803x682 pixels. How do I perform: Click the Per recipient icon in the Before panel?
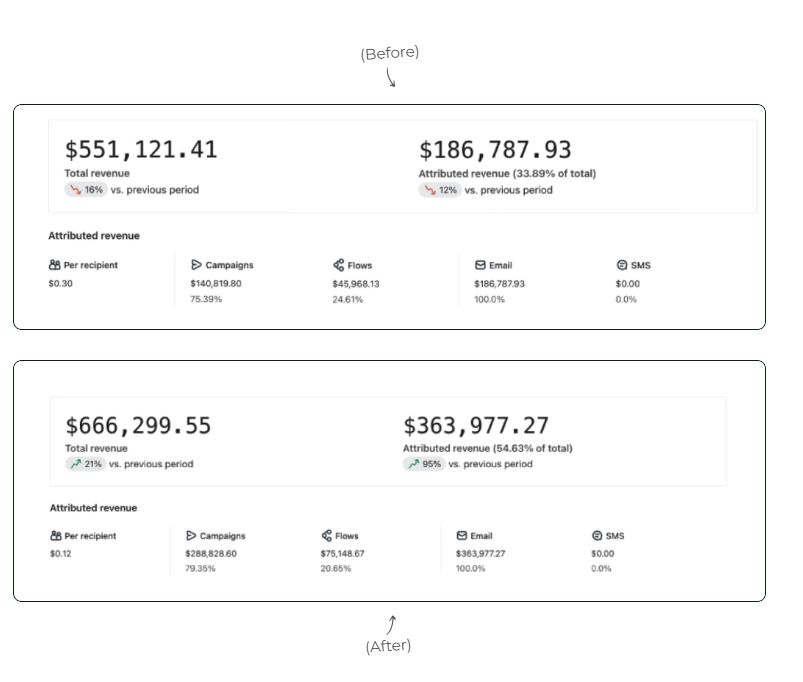[x=55, y=265]
